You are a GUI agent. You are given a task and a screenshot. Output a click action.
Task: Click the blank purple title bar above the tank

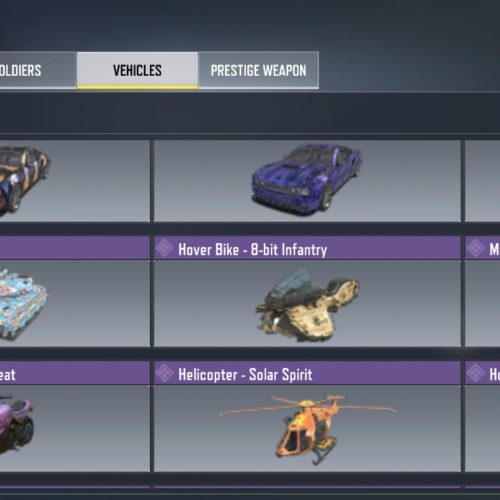75,248
